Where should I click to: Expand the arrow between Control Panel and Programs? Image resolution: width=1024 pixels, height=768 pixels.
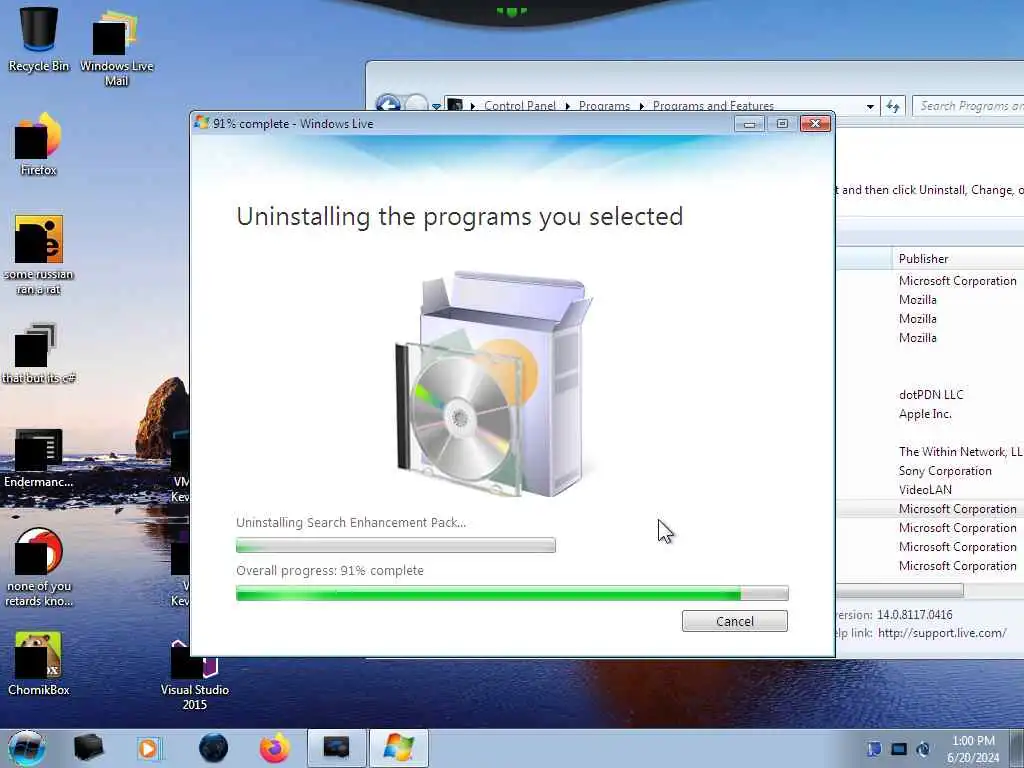568,106
